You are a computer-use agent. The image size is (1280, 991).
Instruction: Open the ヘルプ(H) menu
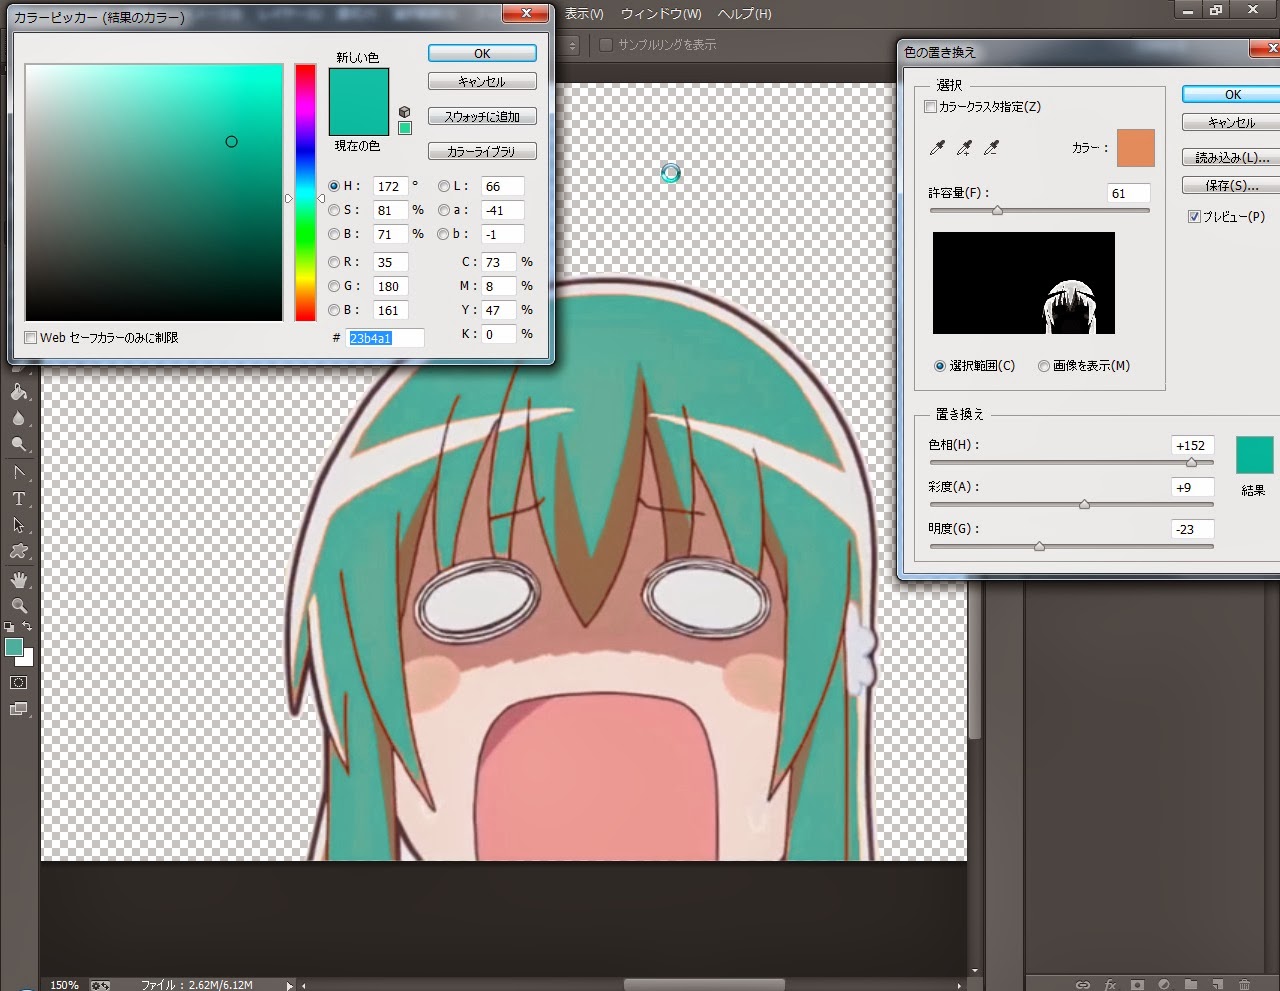coord(745,14)
